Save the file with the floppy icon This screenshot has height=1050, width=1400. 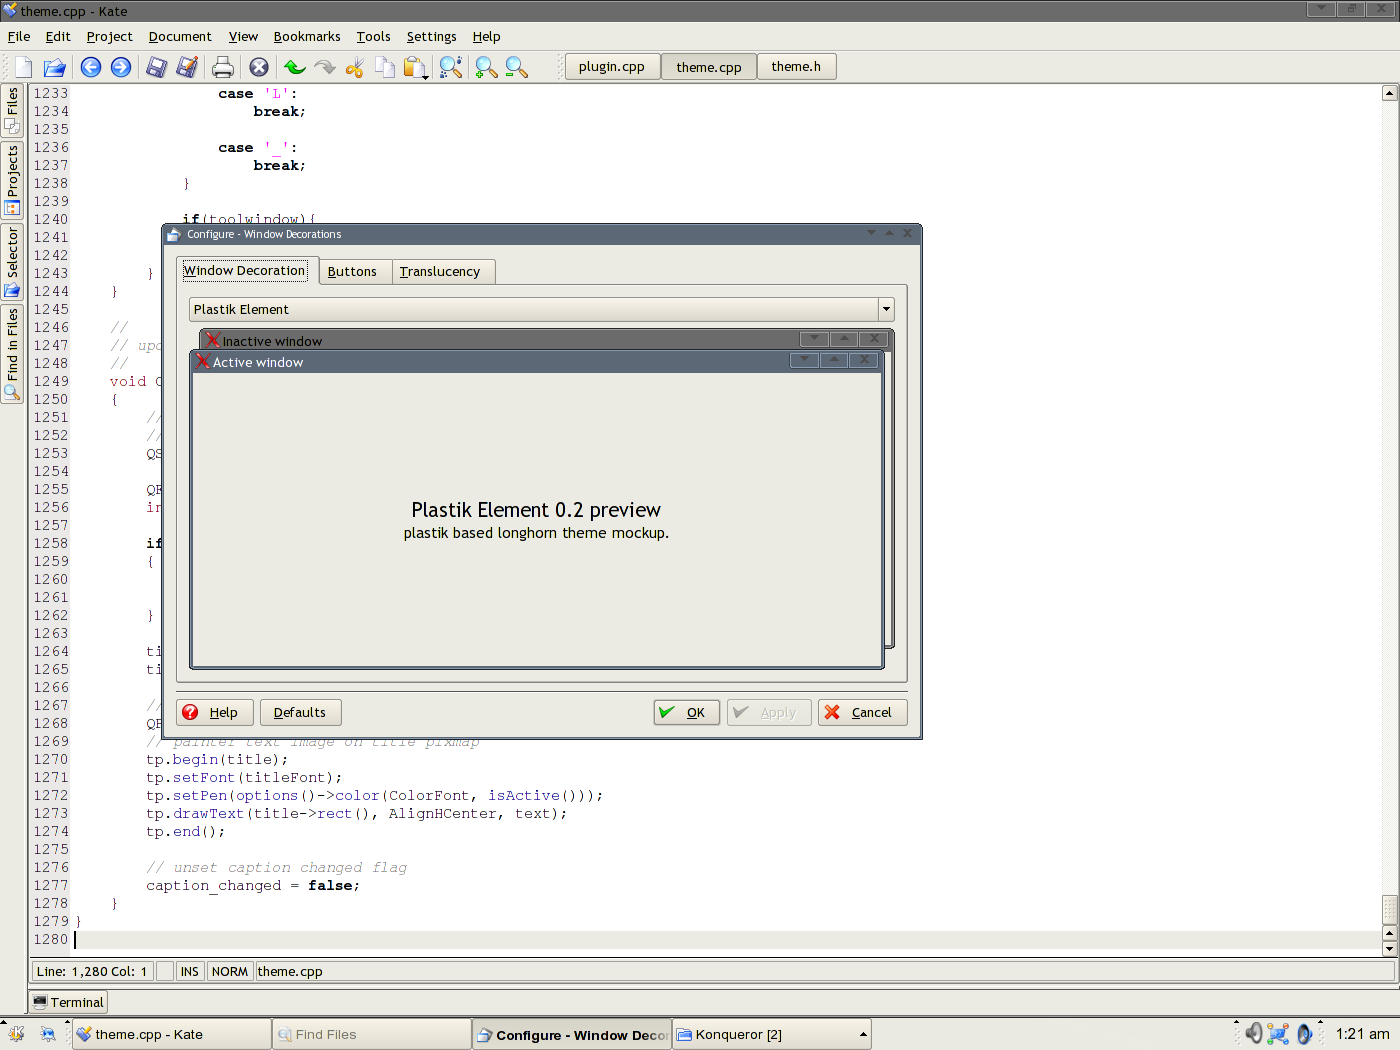(x=157, y=67)
